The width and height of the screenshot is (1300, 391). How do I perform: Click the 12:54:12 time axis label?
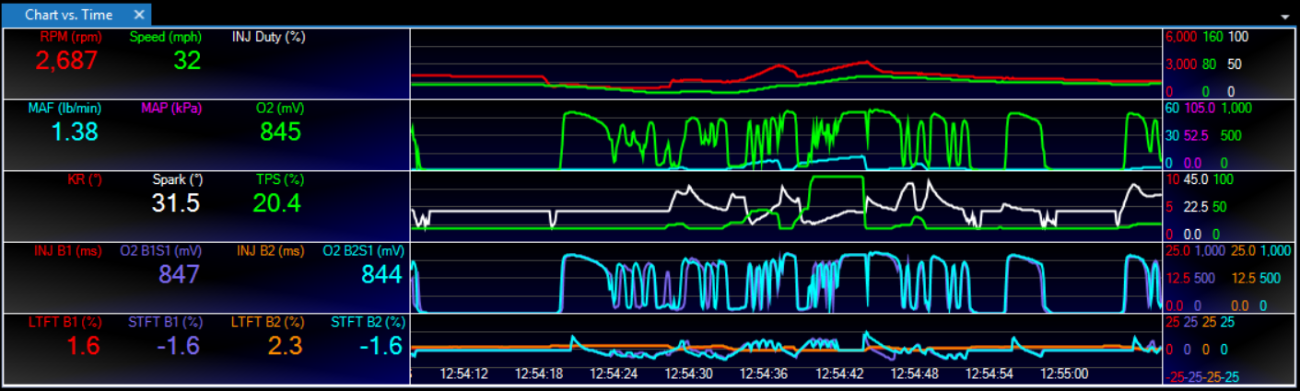coord(464,373)
